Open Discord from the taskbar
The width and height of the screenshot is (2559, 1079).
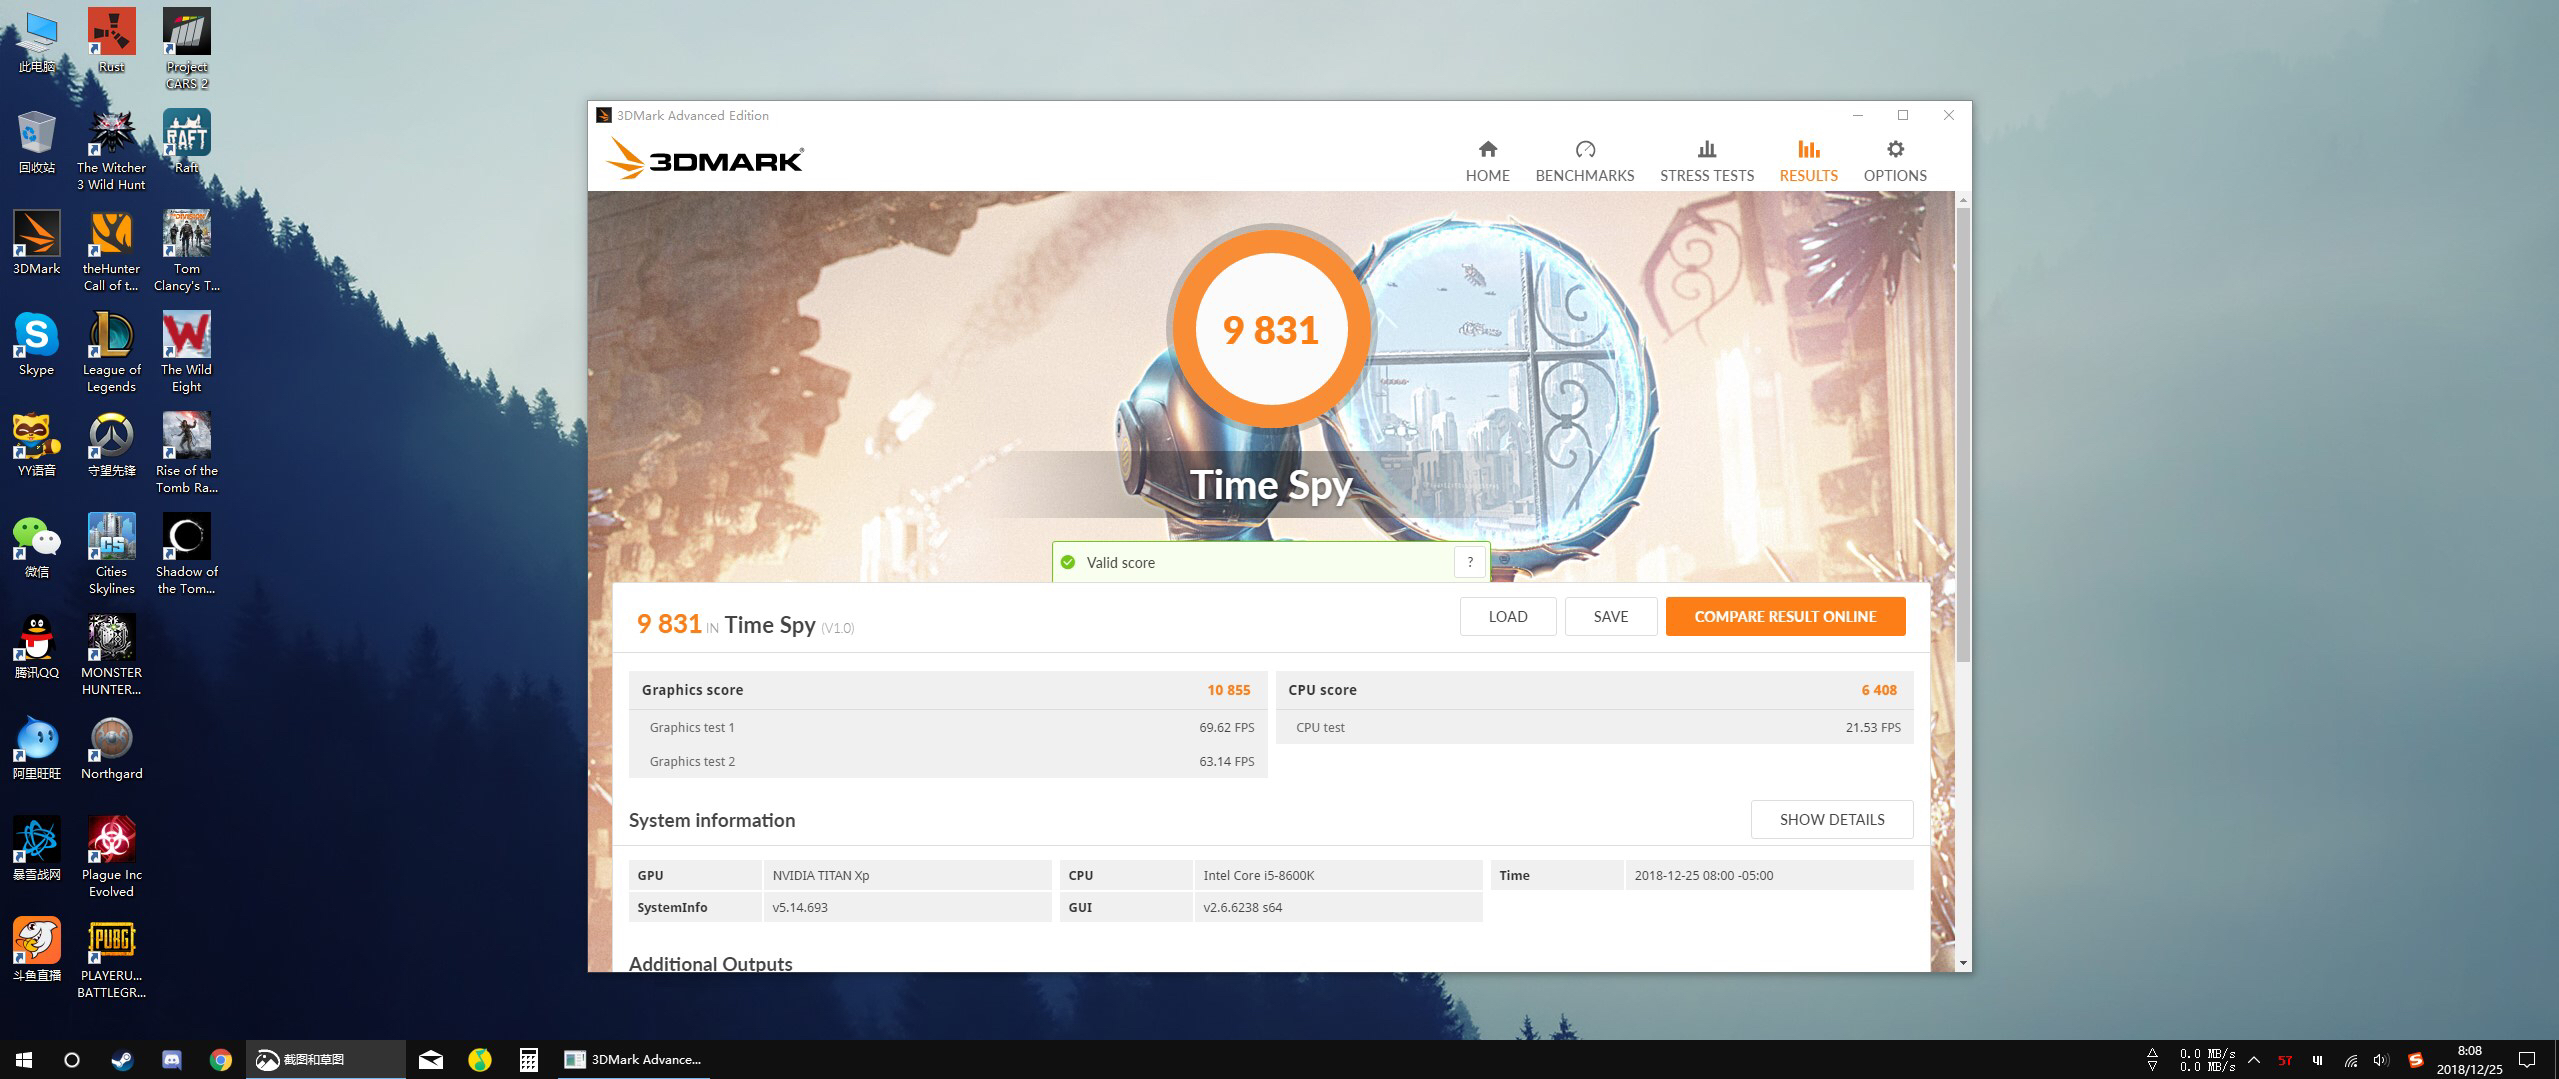pos(172,1059)
